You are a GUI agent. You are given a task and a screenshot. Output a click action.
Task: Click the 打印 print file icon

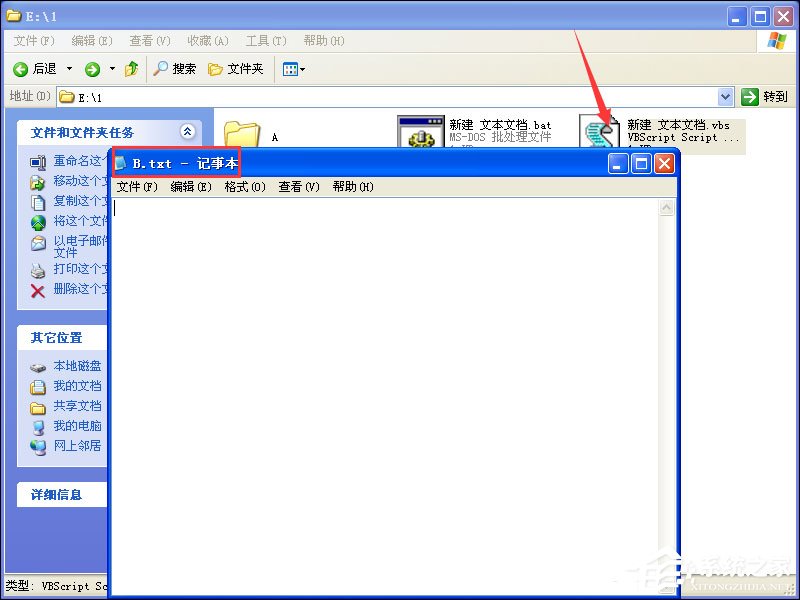[x=38, y=270]
